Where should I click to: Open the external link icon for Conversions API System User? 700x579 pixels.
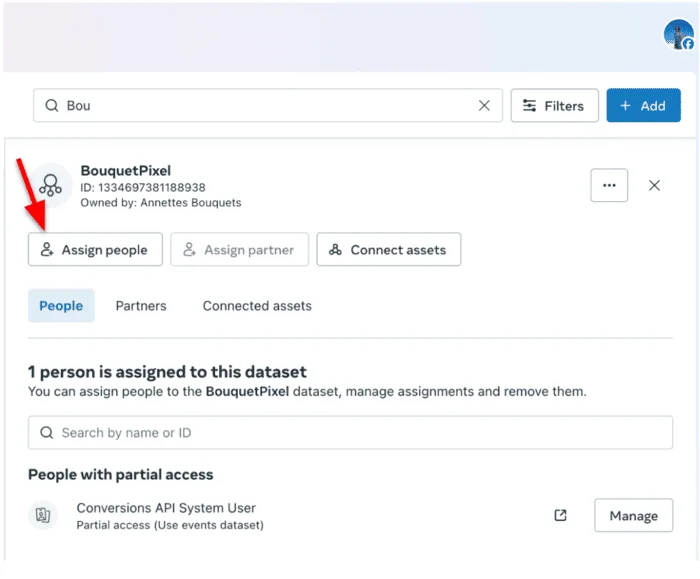(x=560, y=515)
